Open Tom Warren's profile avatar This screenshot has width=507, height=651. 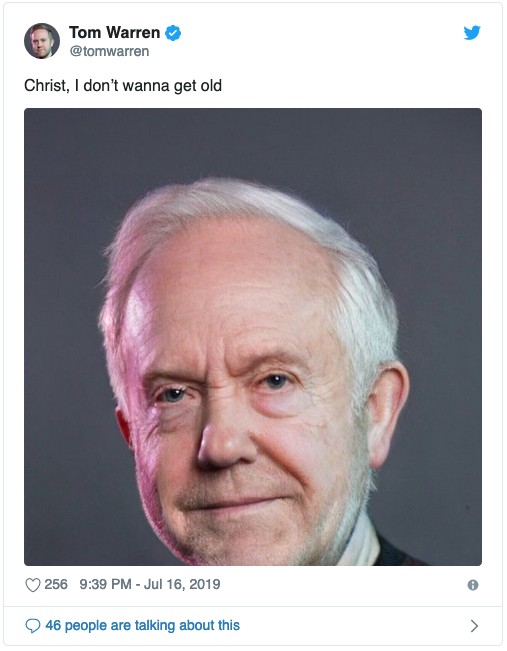(42, 41)
